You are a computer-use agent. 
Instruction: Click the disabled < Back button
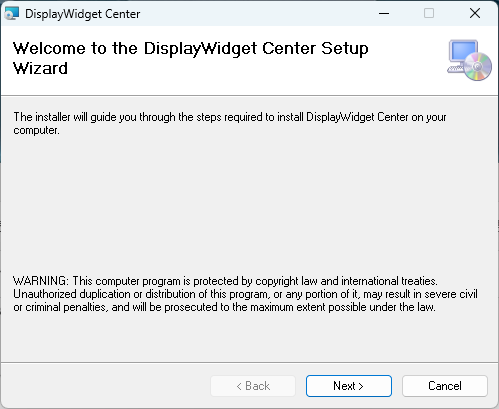coord(253,386)
